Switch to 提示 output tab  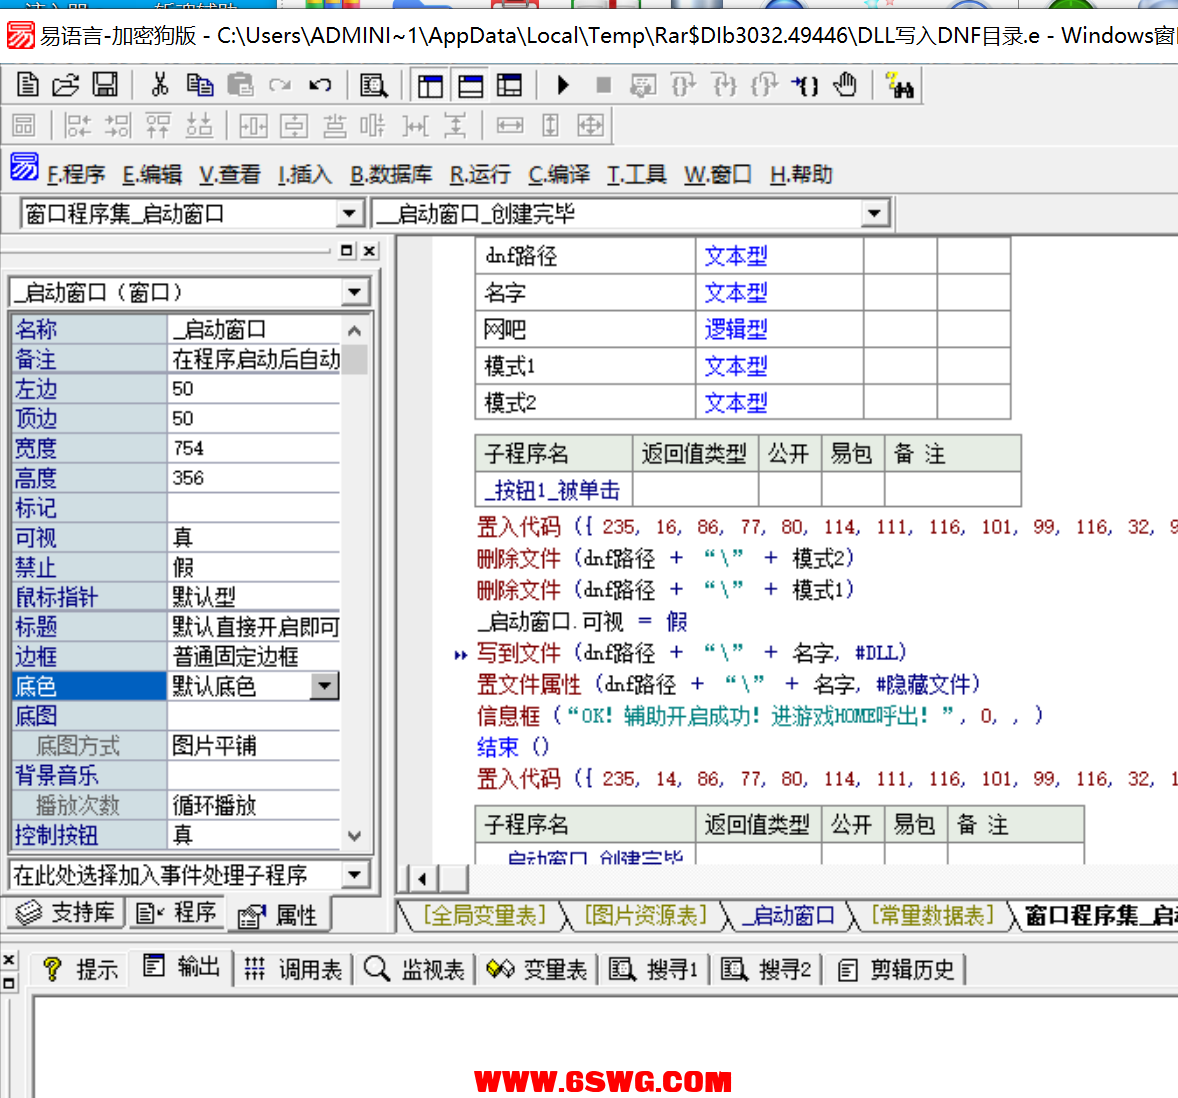[80, 970]
